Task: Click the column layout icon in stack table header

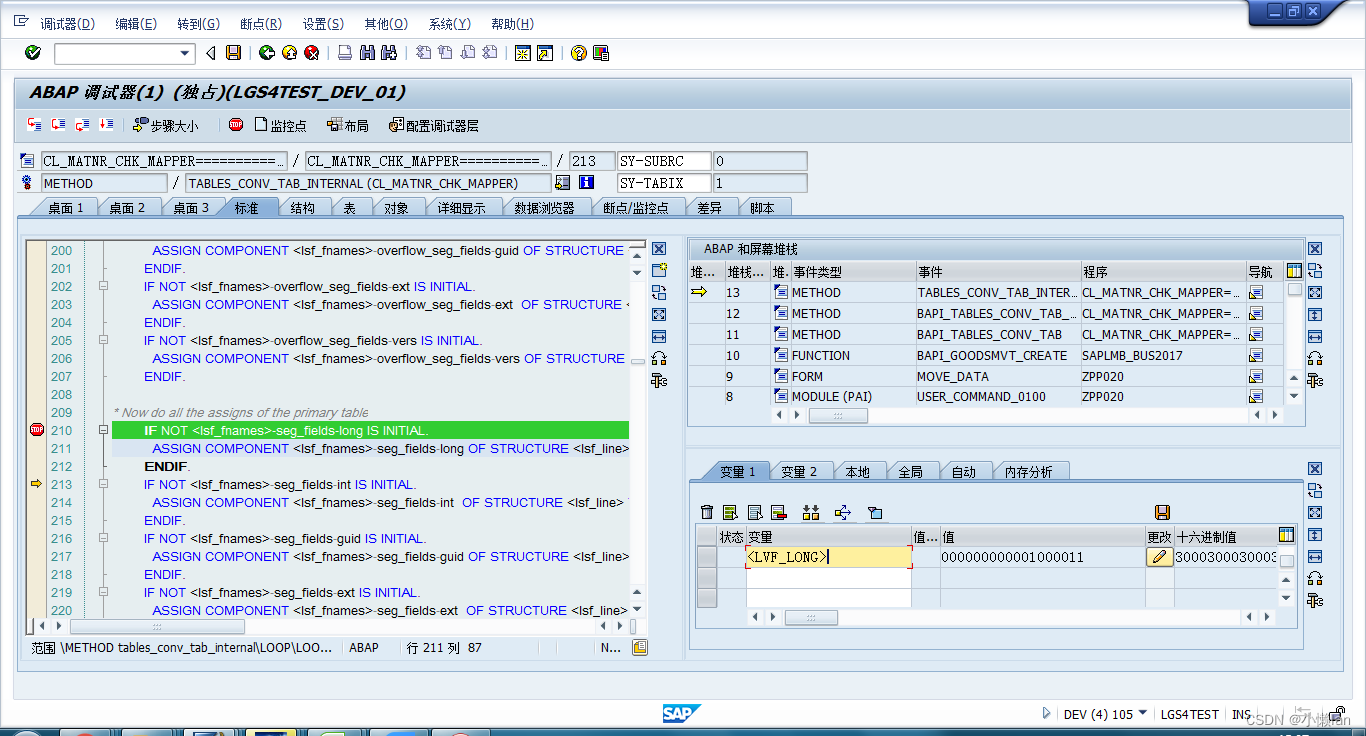Action: click(1295, 271)
